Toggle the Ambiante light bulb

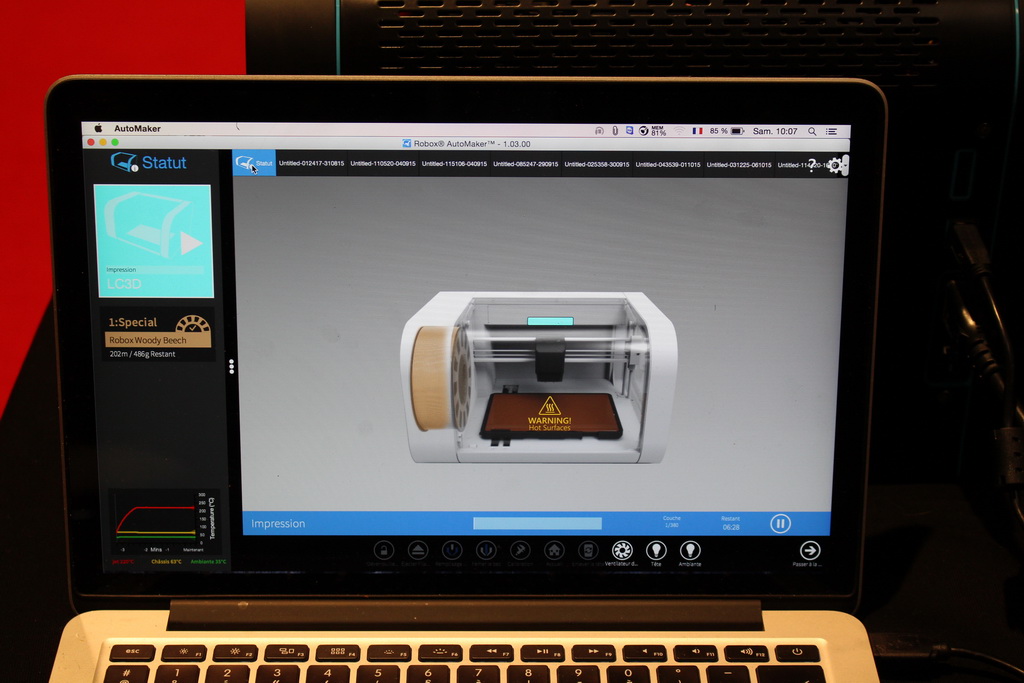pos(690,550)
